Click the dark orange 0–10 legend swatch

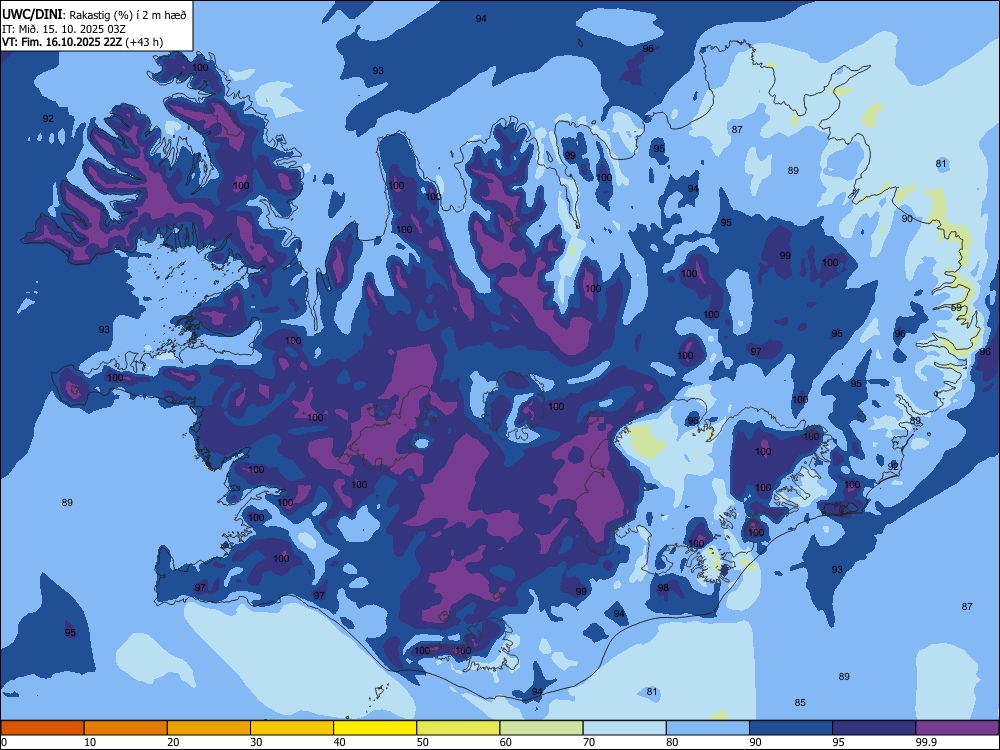pos(42,728)
